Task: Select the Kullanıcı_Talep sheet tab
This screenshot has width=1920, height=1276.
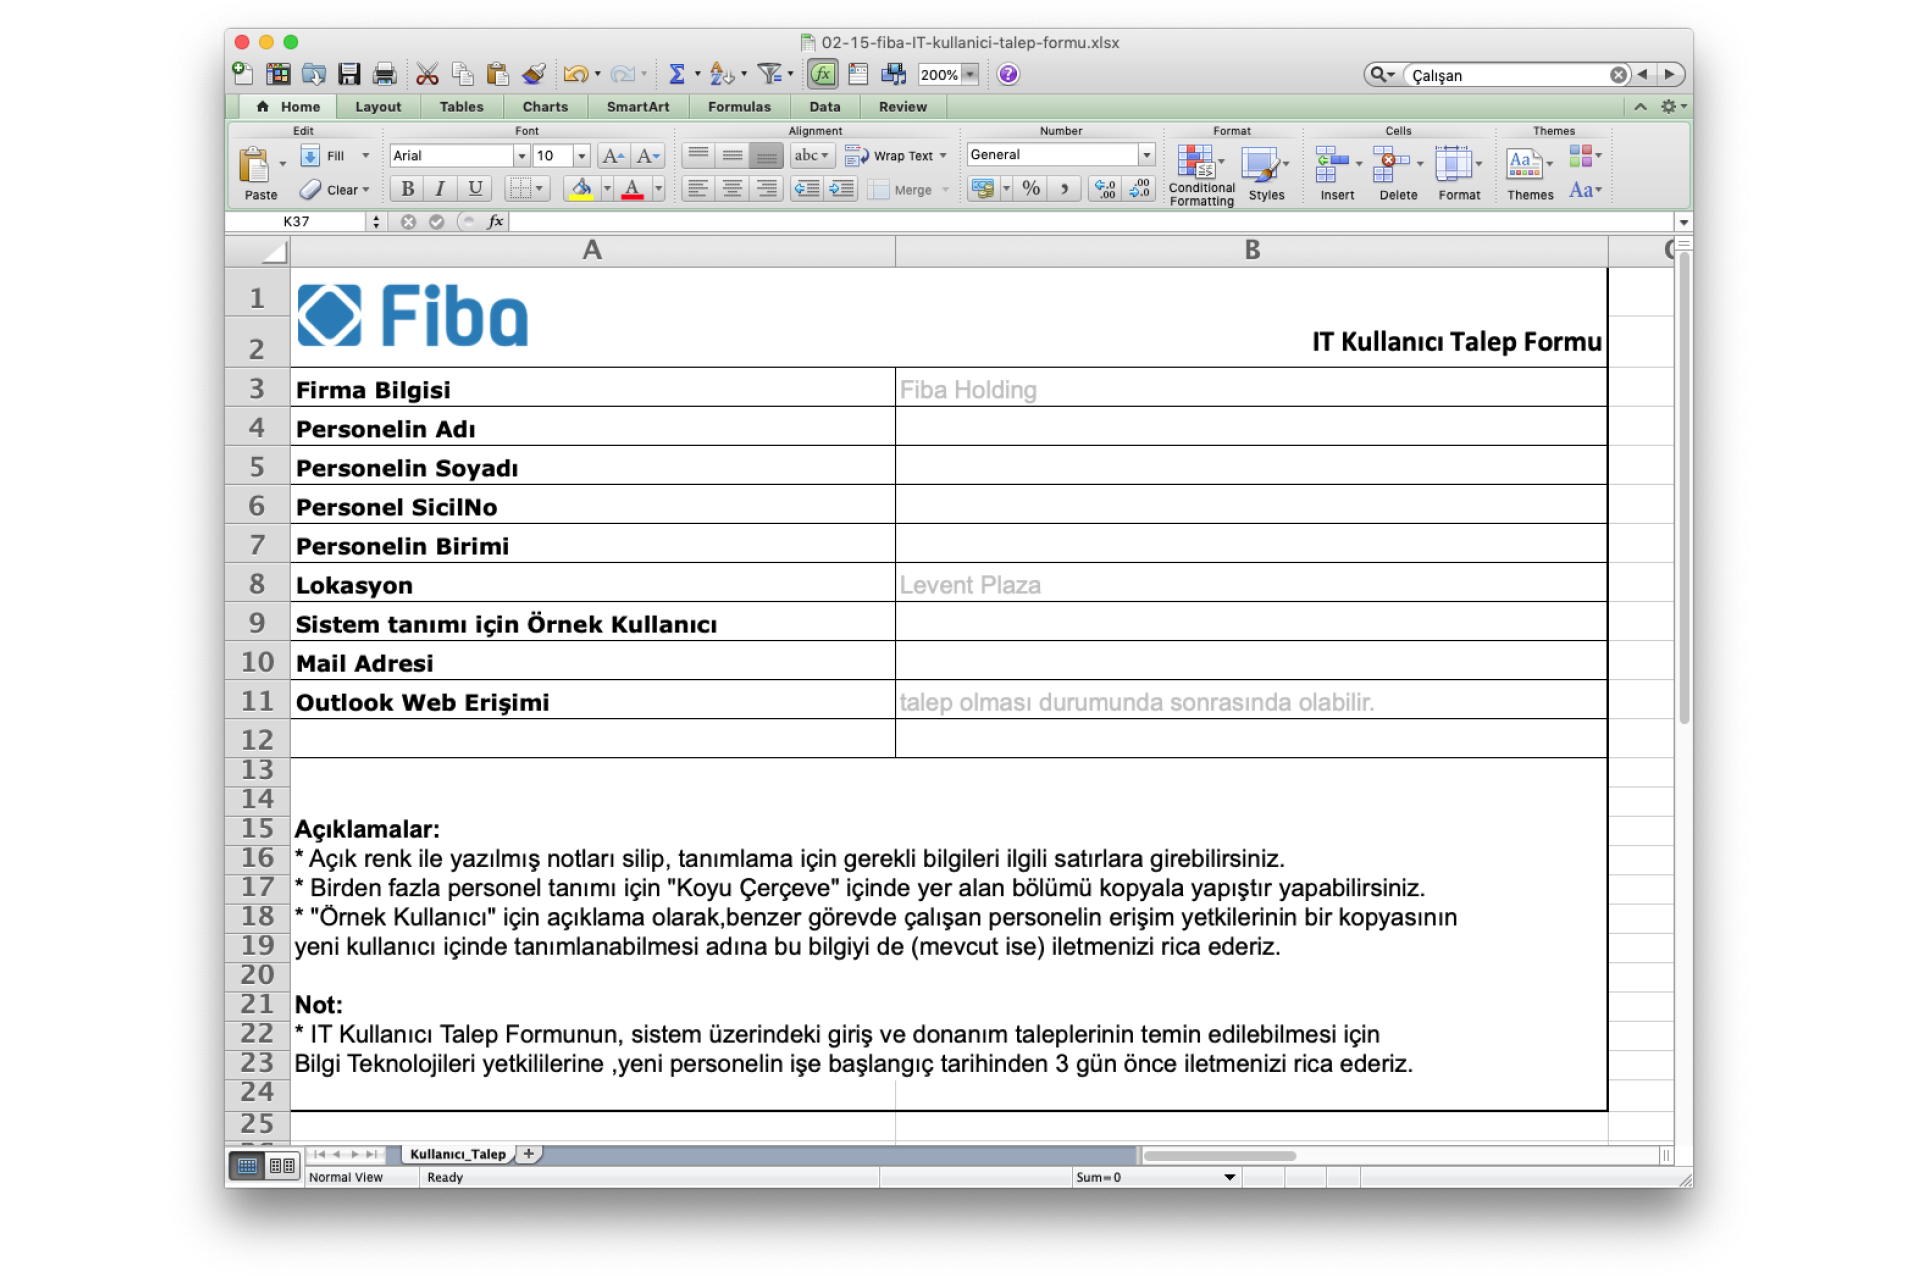Action: coord(458,1154)
